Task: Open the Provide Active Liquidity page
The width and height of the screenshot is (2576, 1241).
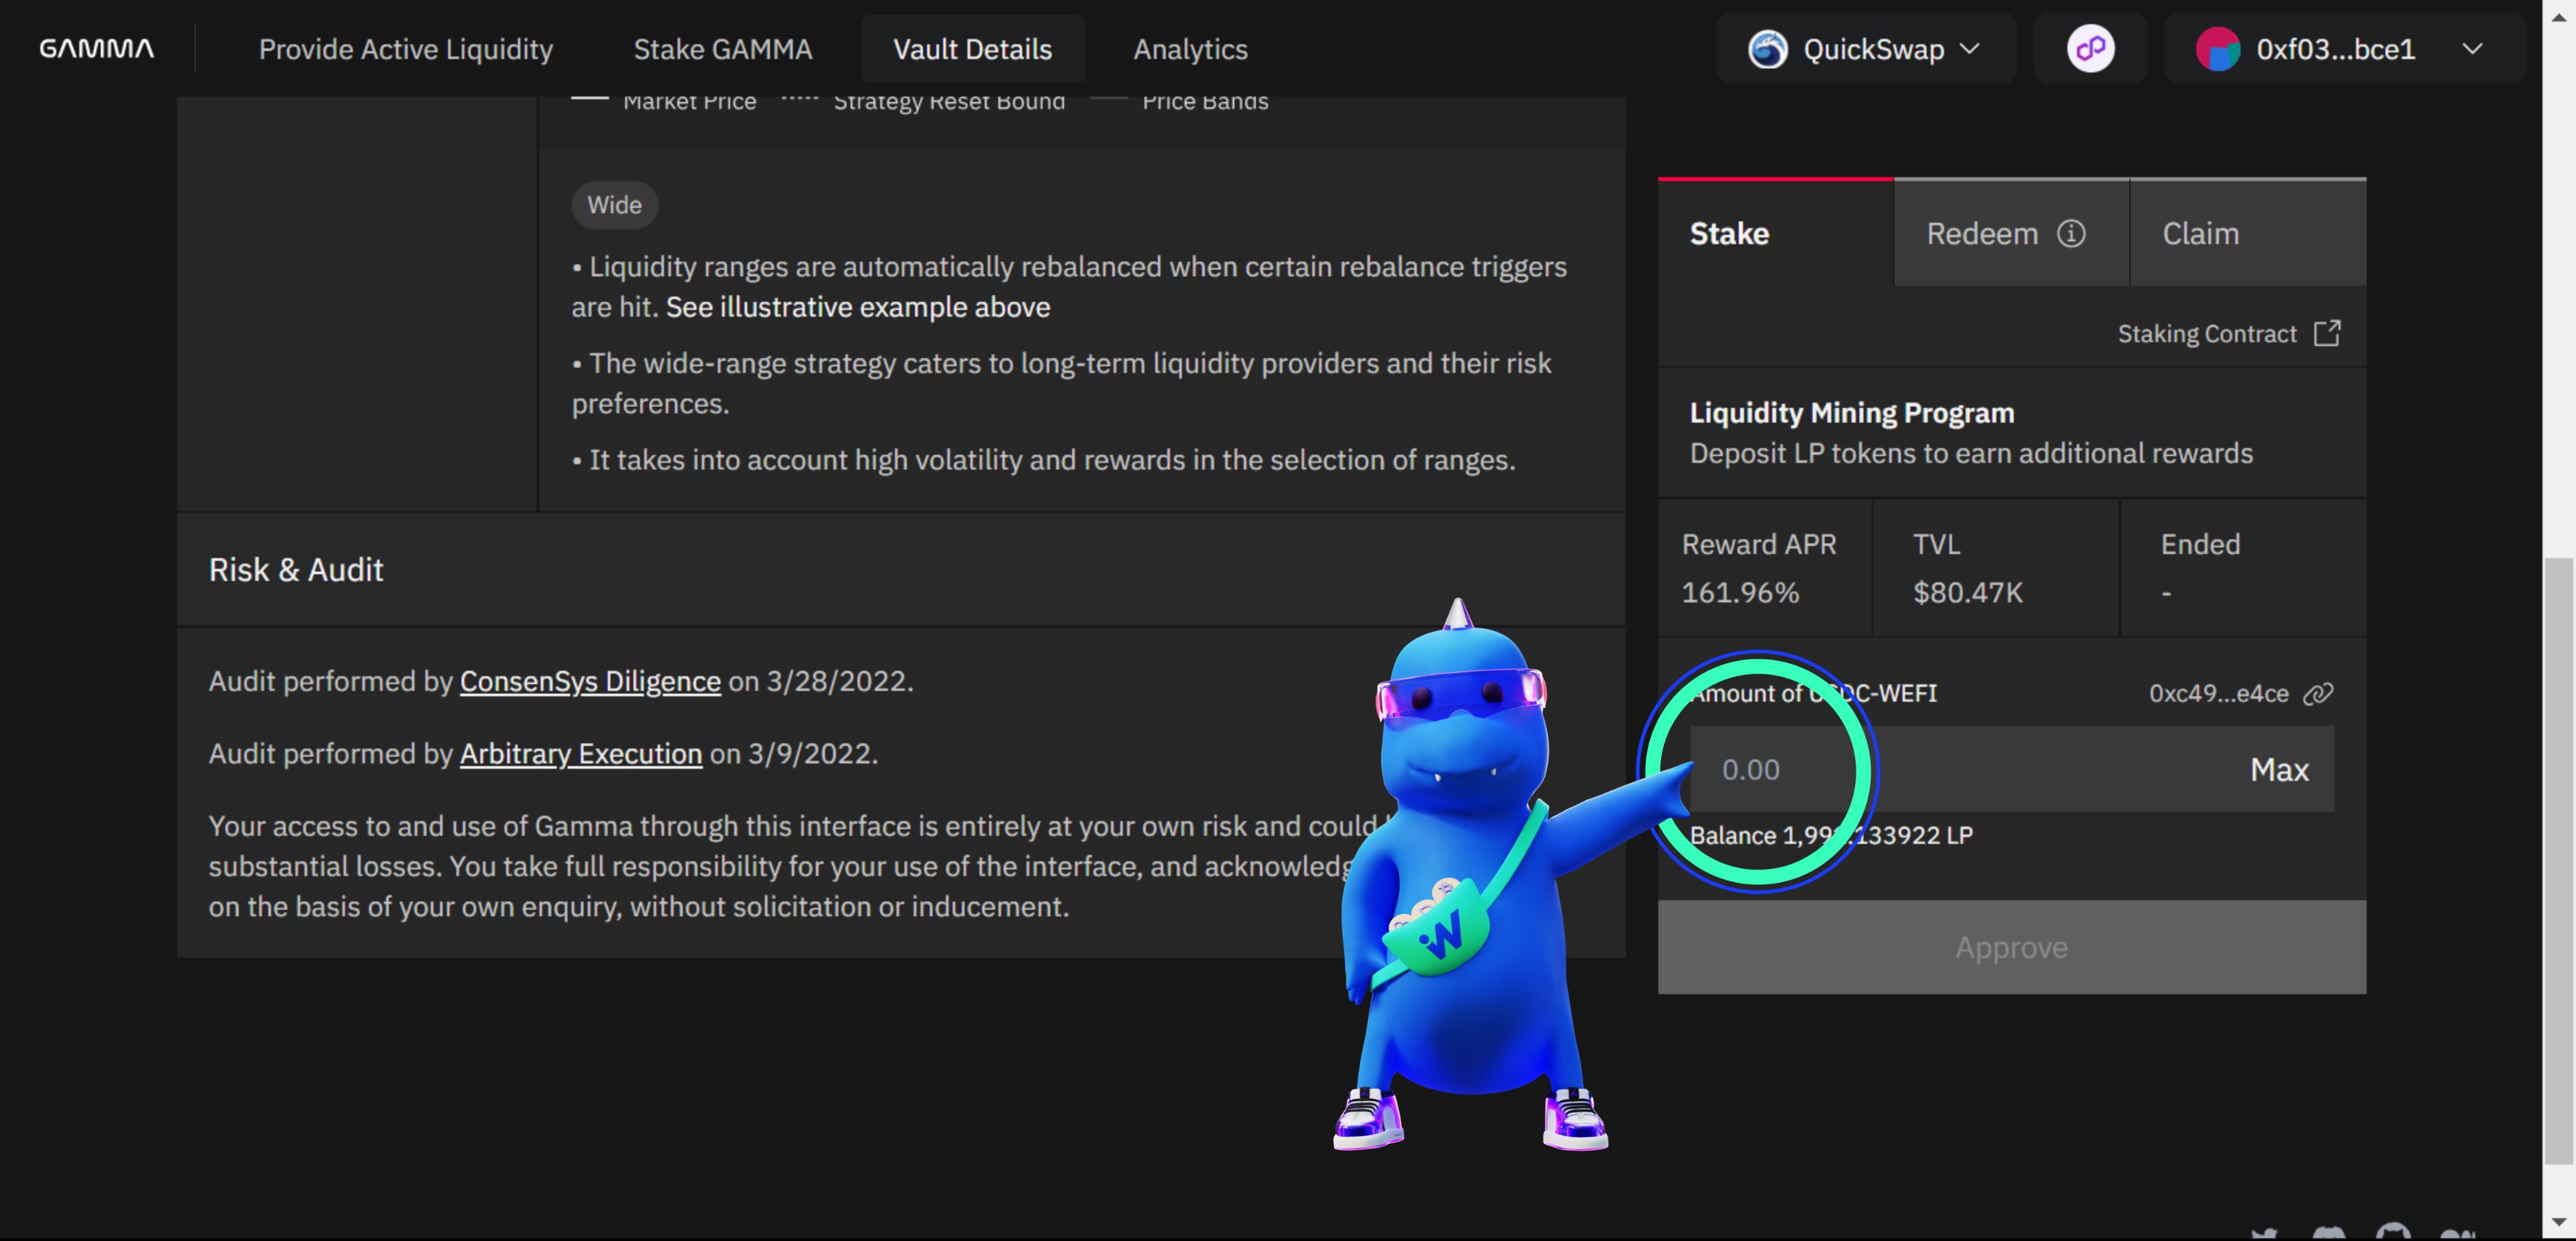Action: coord(406,49)
